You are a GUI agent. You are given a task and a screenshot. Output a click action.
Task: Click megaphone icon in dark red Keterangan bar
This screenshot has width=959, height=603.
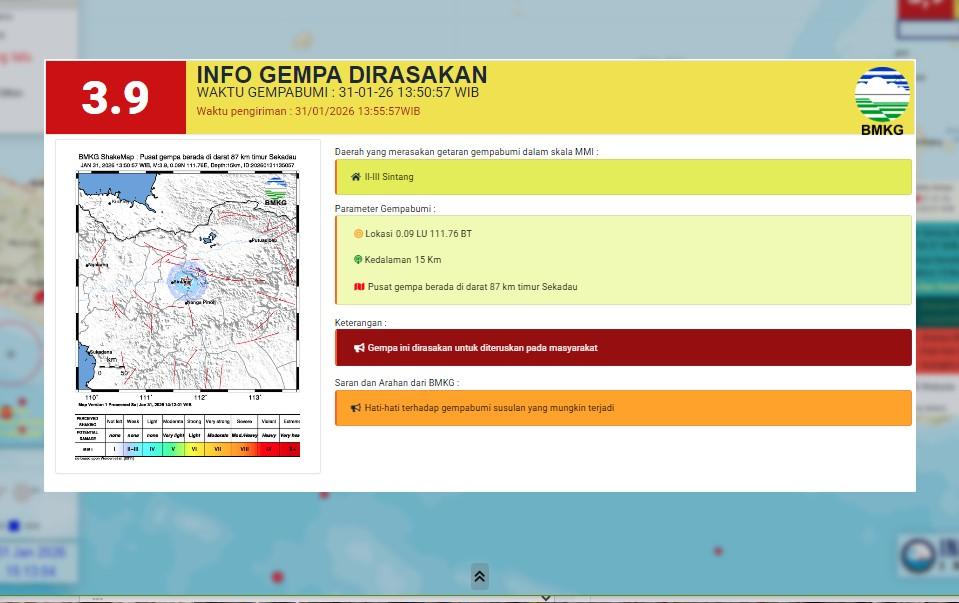[359, 347]
